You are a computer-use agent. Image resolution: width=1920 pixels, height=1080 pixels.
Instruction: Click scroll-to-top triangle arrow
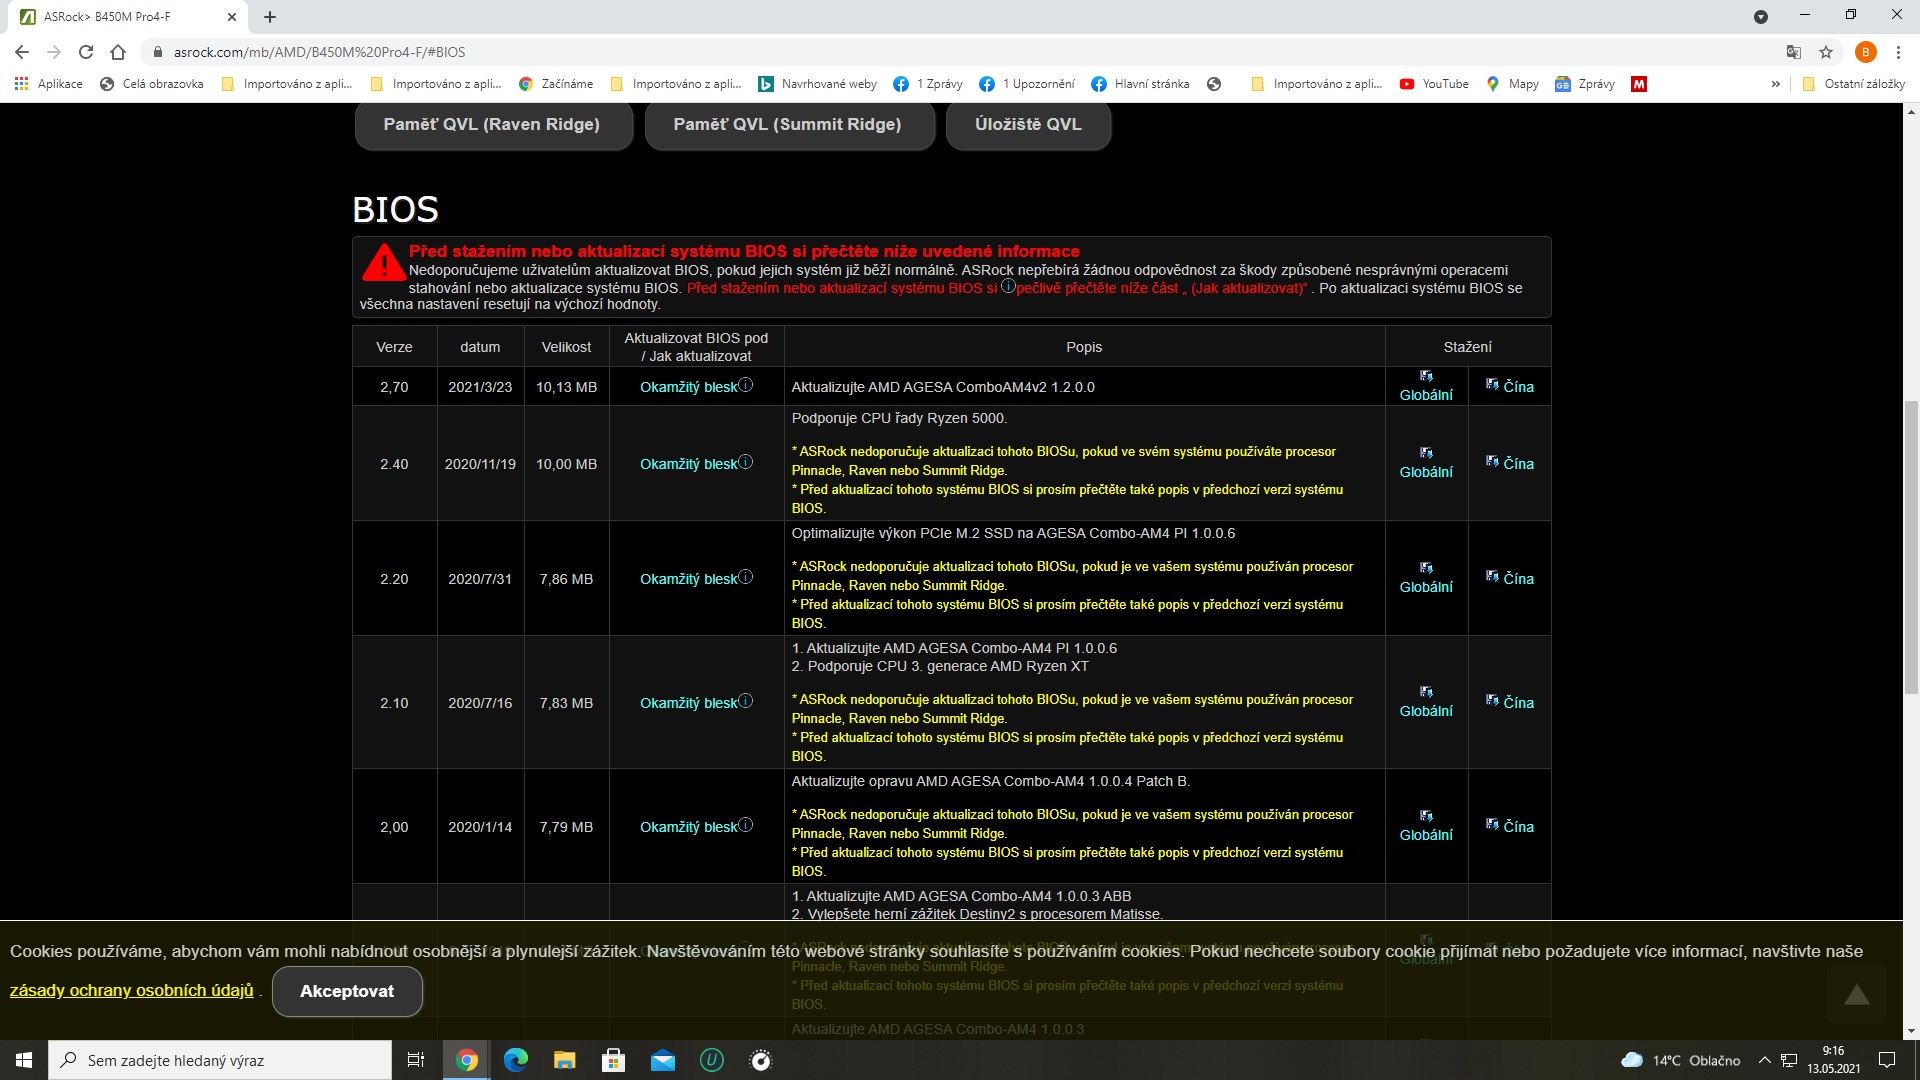(x=1857, y=994)
